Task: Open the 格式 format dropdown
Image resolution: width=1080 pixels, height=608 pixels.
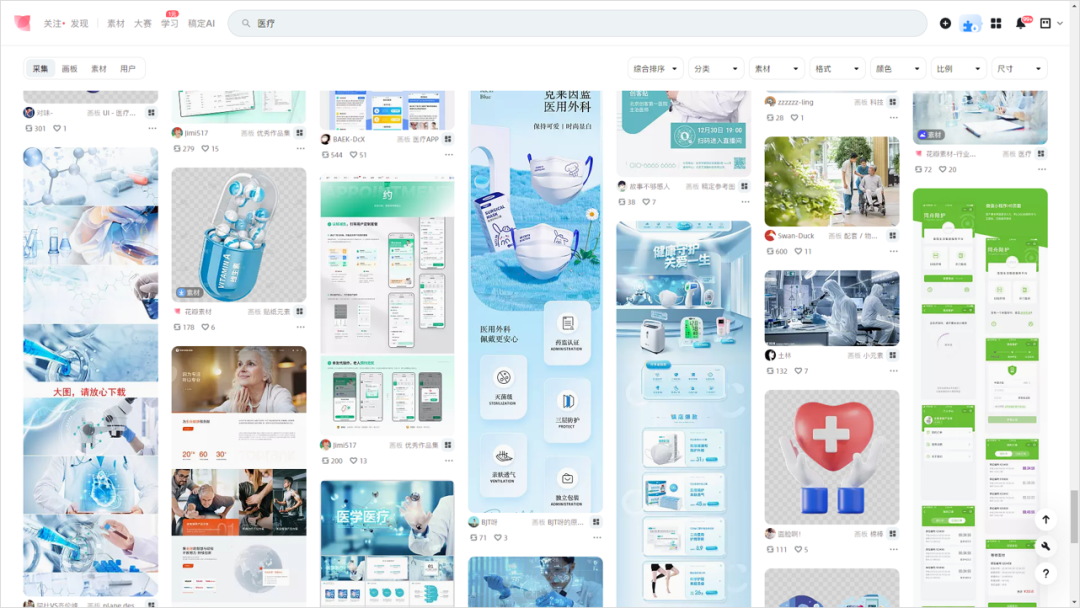Action: click(837, 69)
